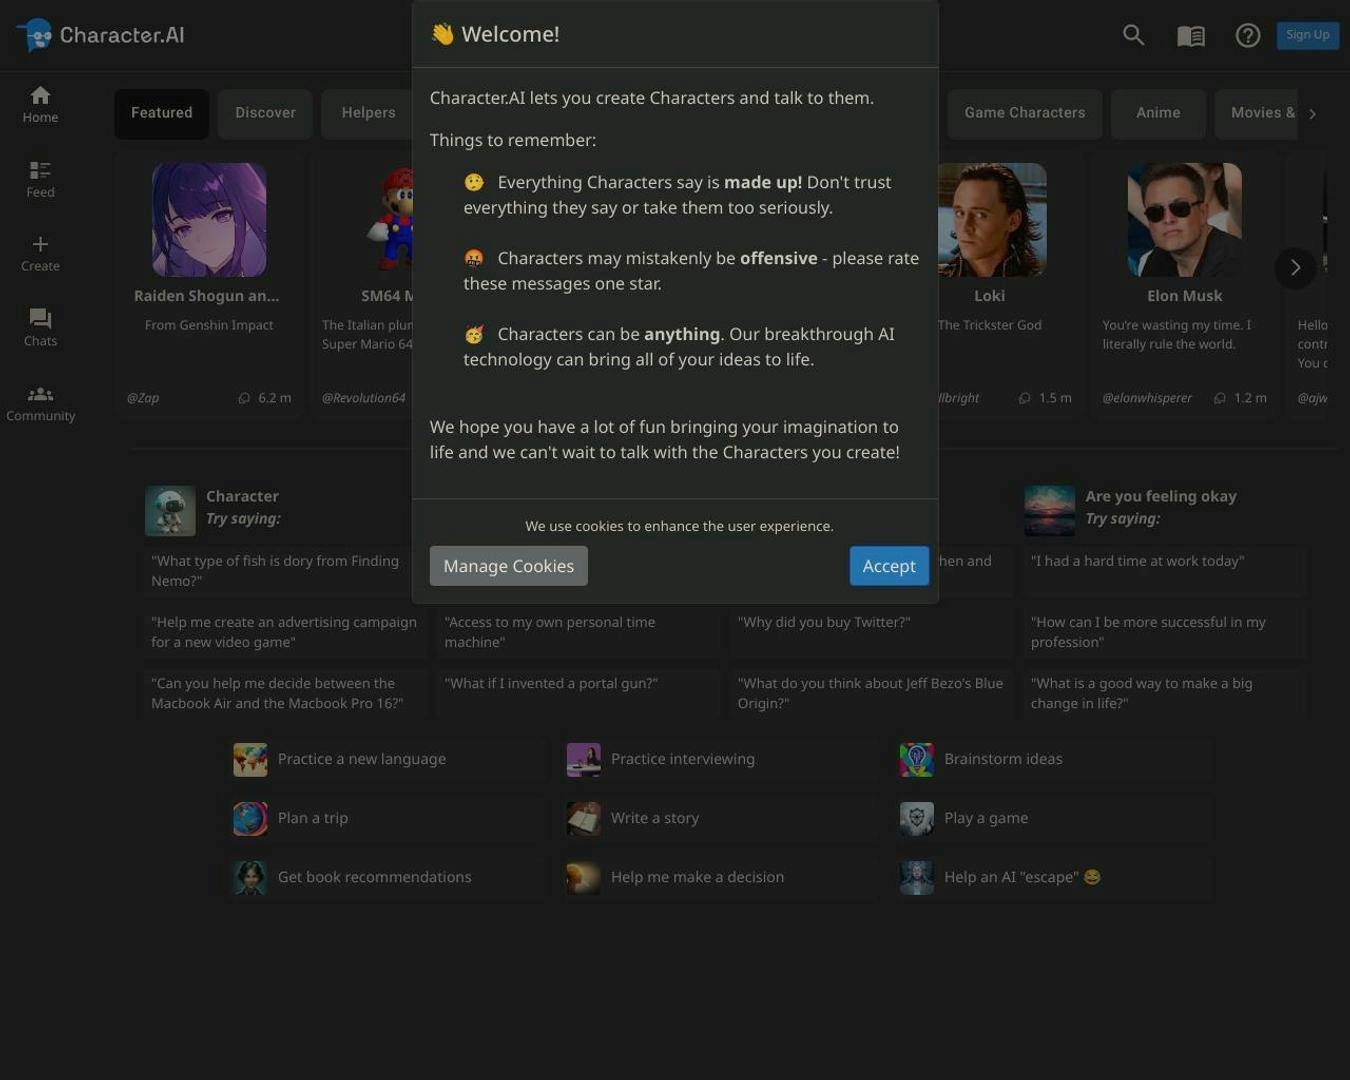Image resolution: width=1350 pixels, height=1080 pixels.
Task: Advance the character carousel with the right arrow
Action: [x=1295, y=268]
